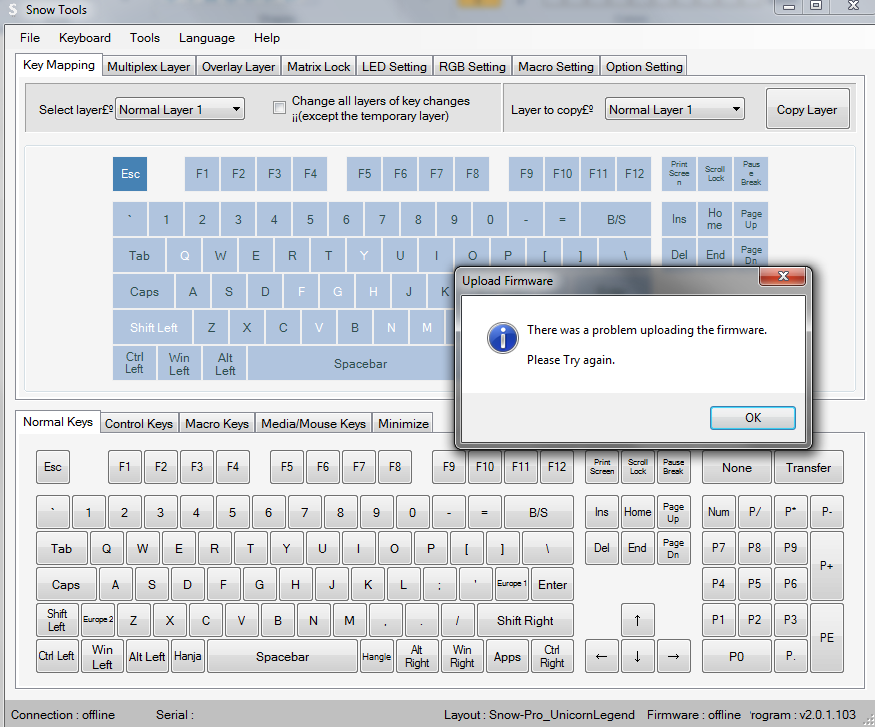This screenshot has width=875, height=727.
Task: Open the Keyboard menu
Action: click(85, 38)
